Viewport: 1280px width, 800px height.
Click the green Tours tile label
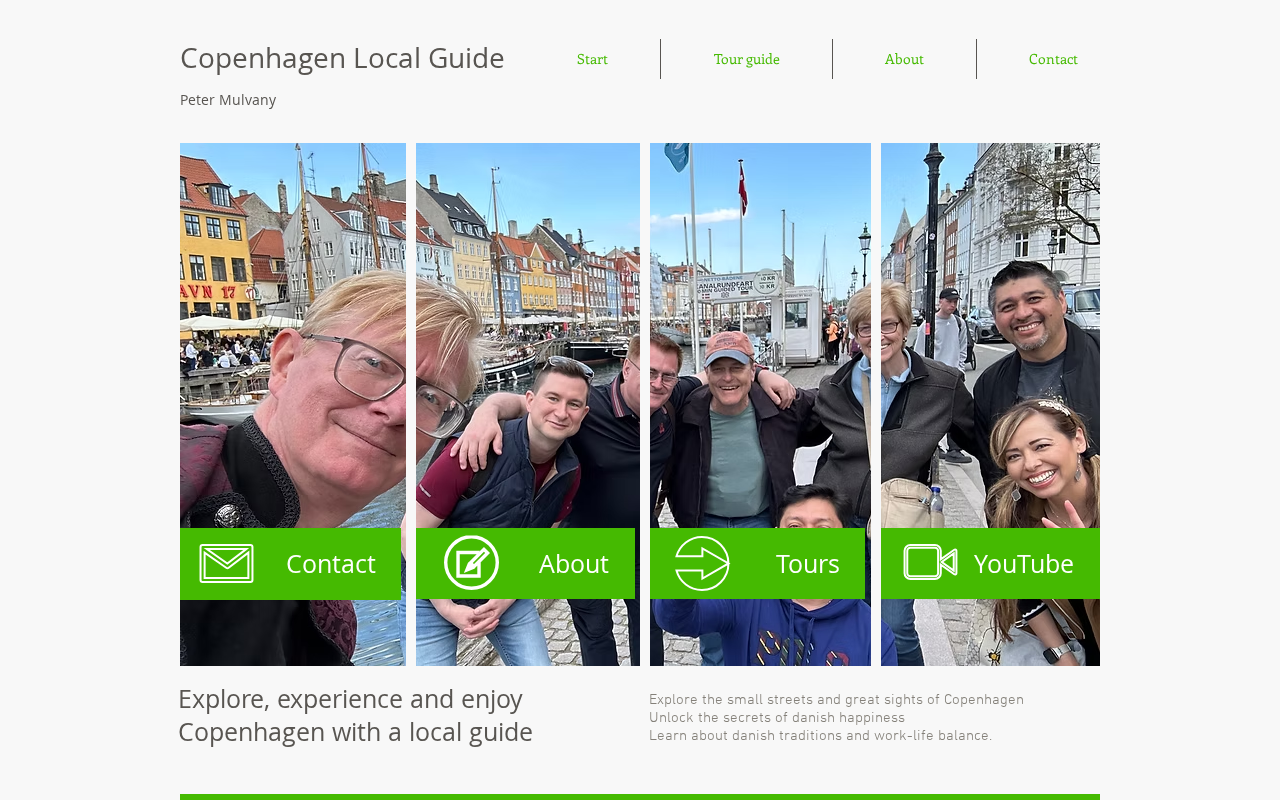tap(808, 564)
